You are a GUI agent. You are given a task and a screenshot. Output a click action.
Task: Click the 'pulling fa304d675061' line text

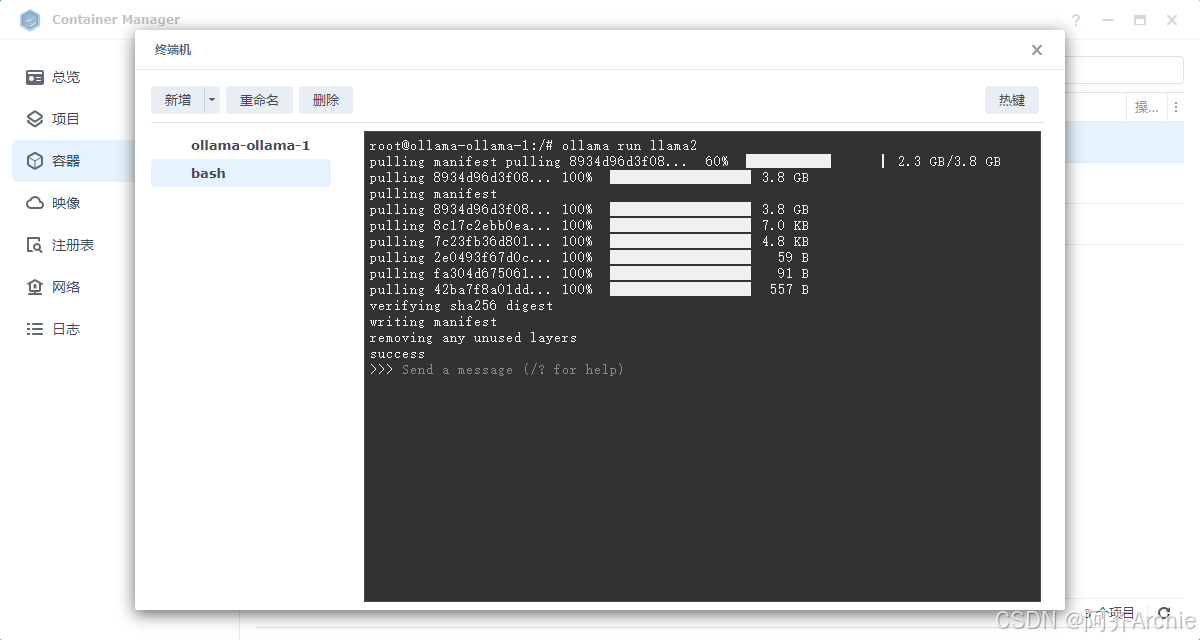[460, 274]
